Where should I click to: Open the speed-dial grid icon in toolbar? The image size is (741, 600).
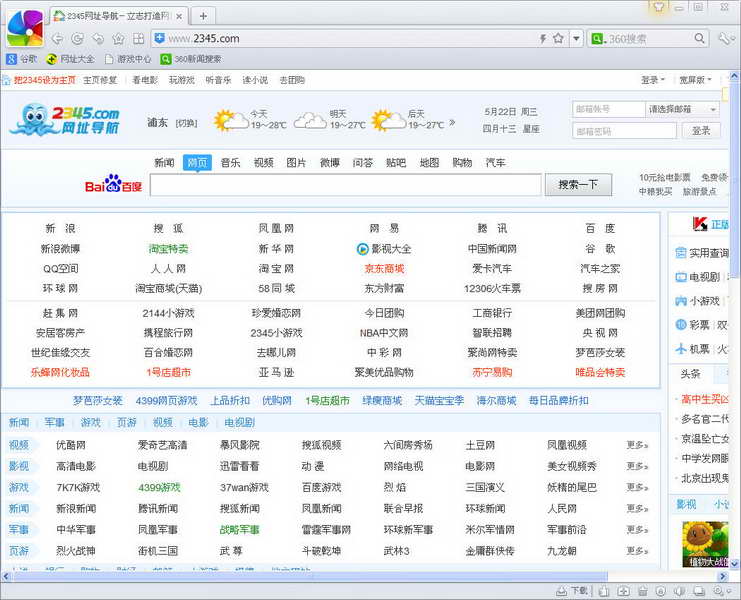(138, 39)
